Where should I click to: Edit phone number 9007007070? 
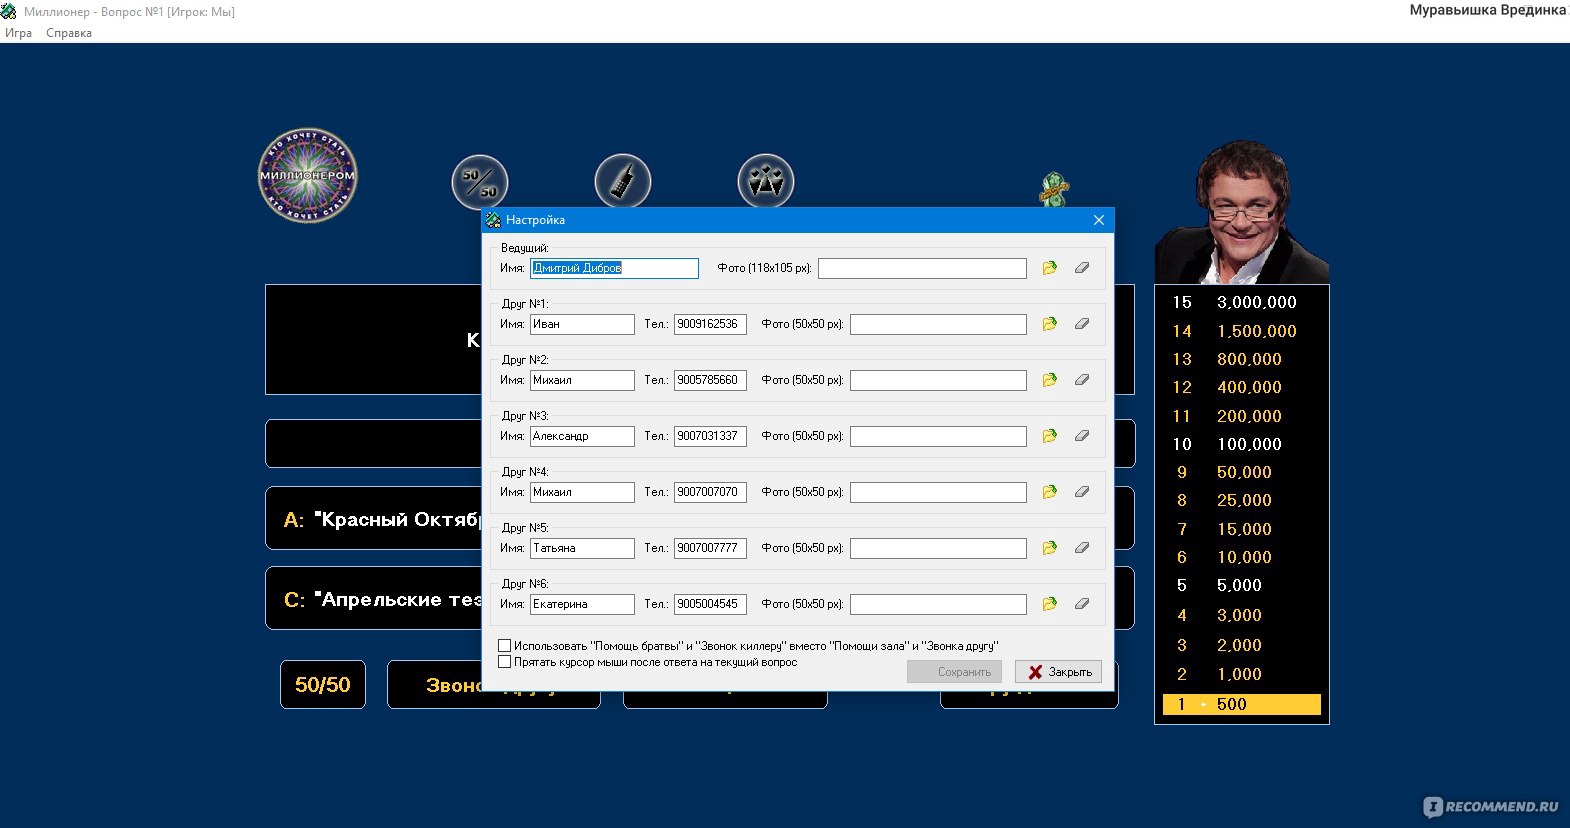pos(710,492)
